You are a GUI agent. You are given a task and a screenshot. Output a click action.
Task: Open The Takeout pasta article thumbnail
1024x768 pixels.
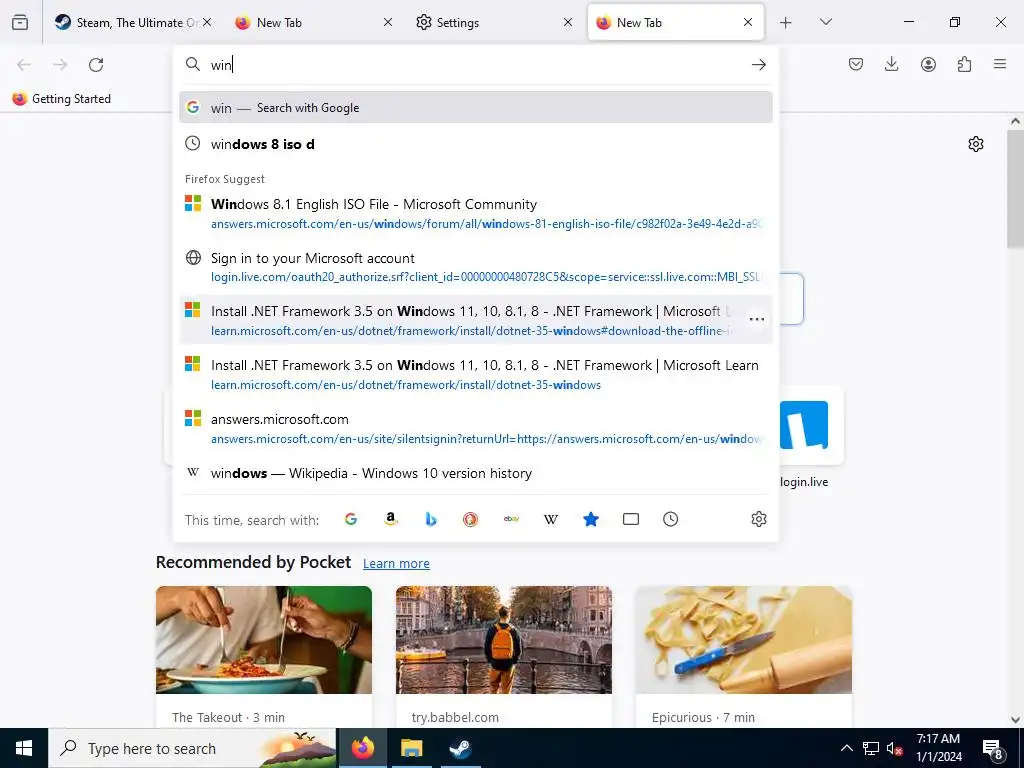(264, 640)
